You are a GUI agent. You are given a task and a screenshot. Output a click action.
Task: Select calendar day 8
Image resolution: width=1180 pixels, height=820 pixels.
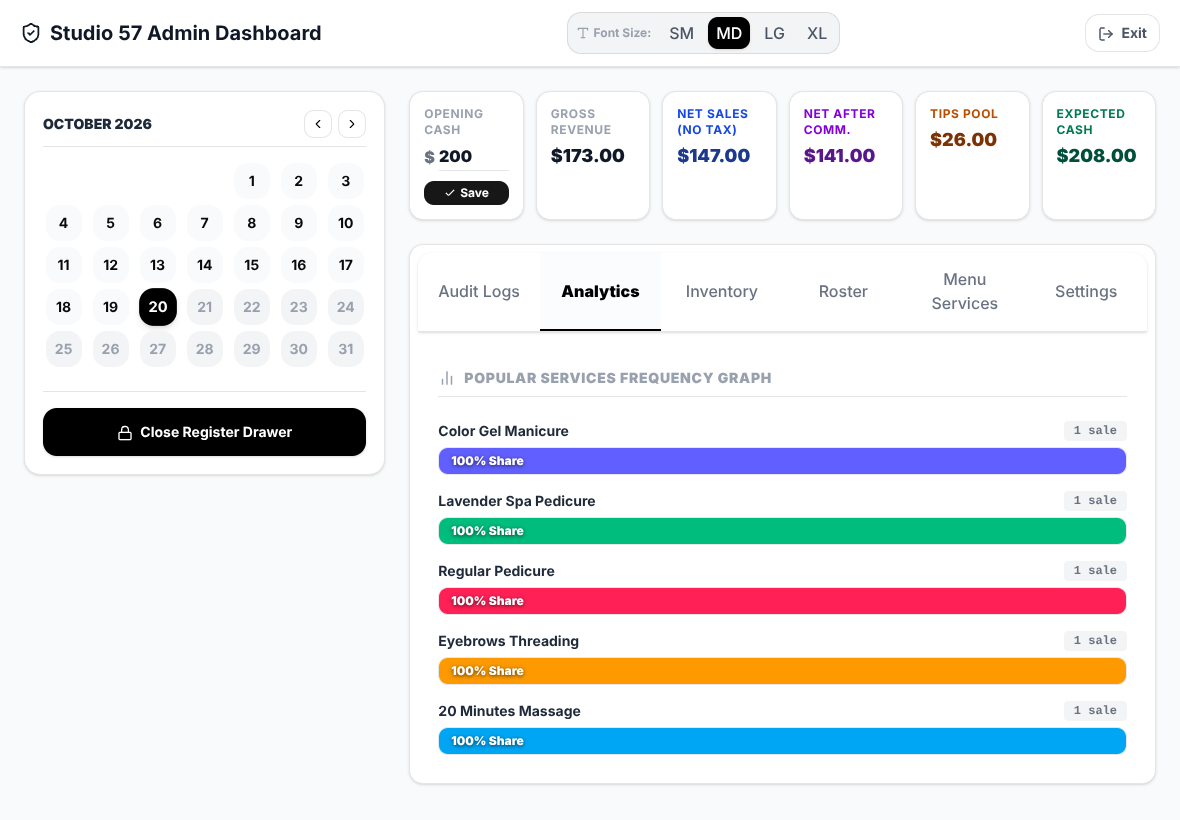(252, 223)
